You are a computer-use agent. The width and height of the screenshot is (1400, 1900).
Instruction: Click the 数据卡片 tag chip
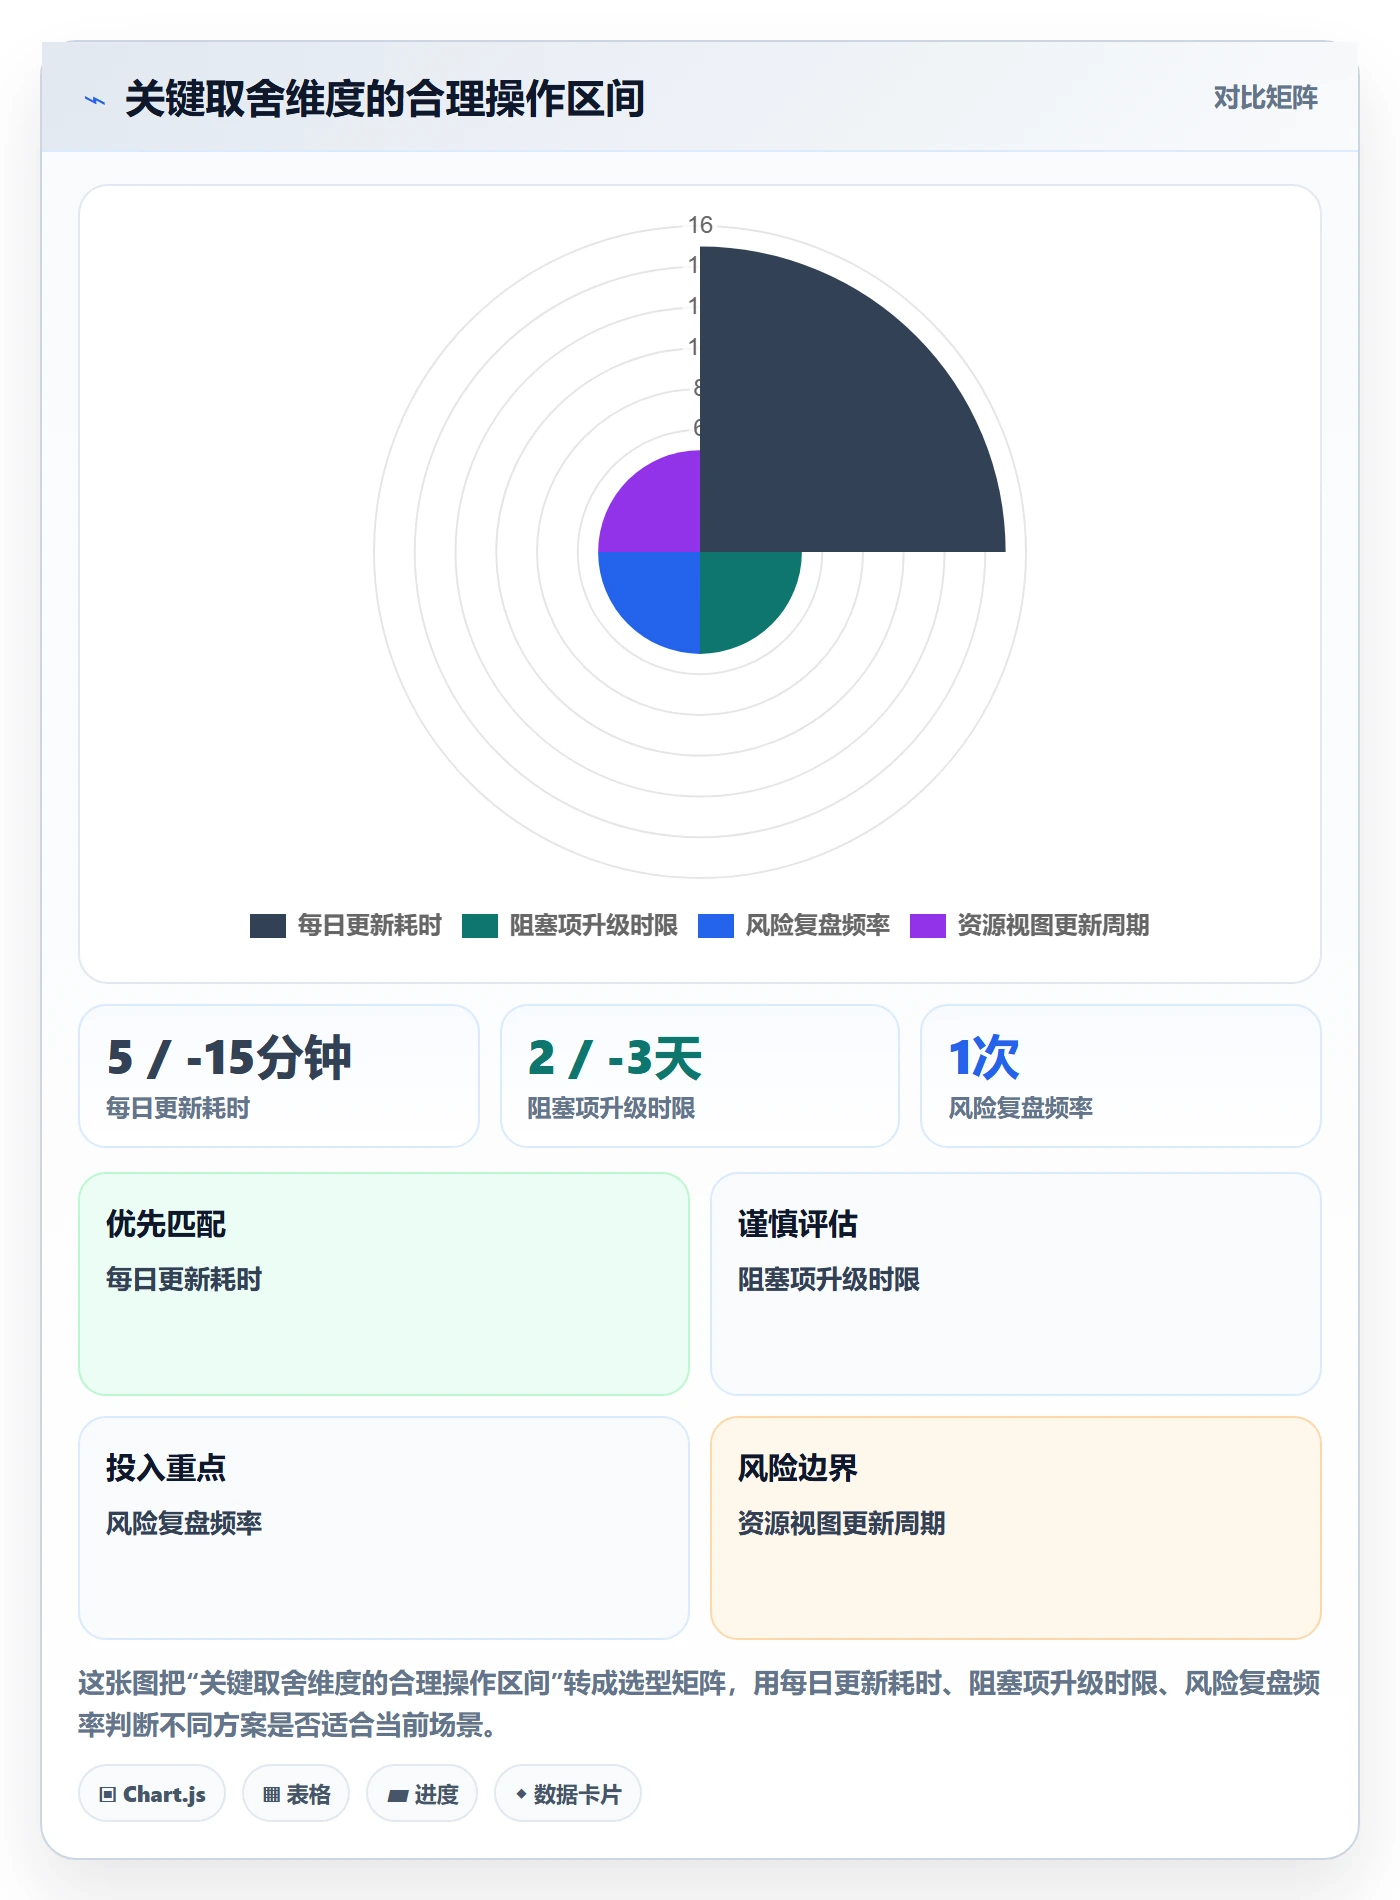(x=568, y=1794)
